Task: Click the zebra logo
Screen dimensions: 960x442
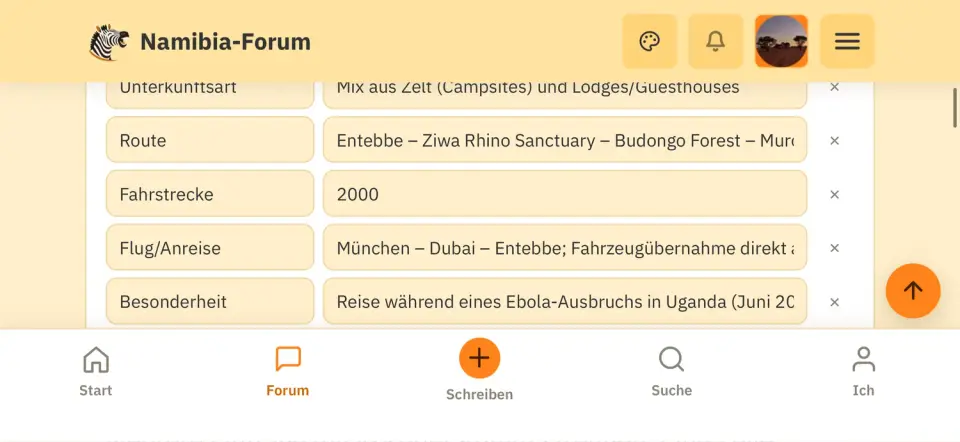Action: click(x=109, y=42)
